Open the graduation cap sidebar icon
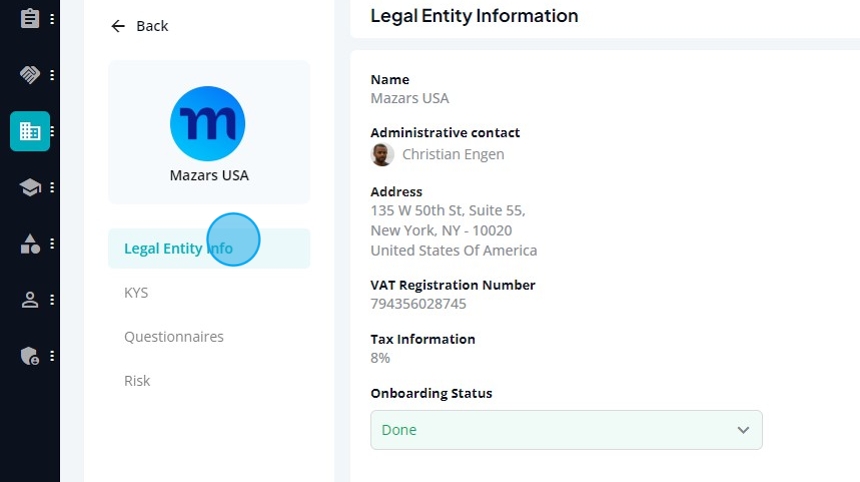The height and width of the screenshot is (482, 860). (30, 188)
